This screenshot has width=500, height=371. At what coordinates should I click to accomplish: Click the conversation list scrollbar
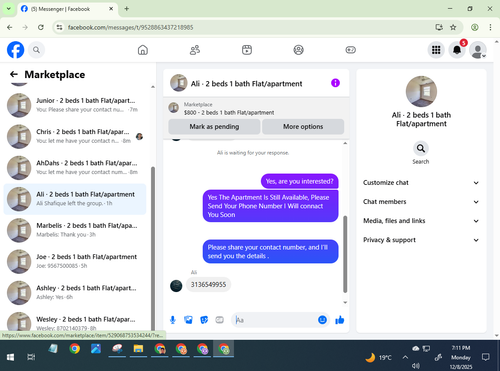click(x=153, y=247)
